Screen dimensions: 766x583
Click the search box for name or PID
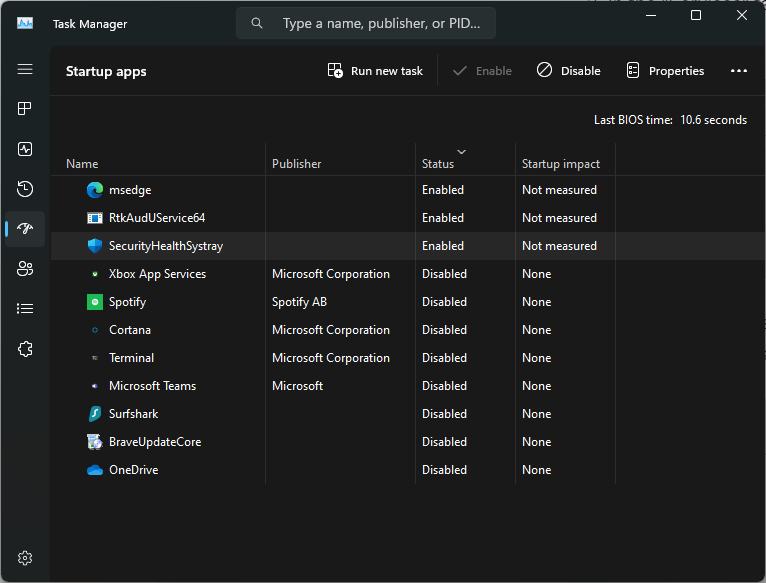366,23
